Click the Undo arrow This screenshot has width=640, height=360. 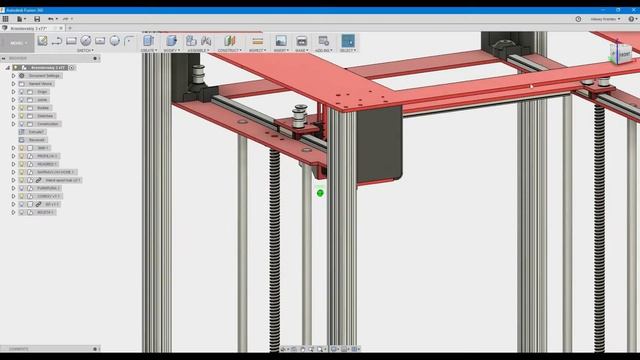tap(51, 19)
